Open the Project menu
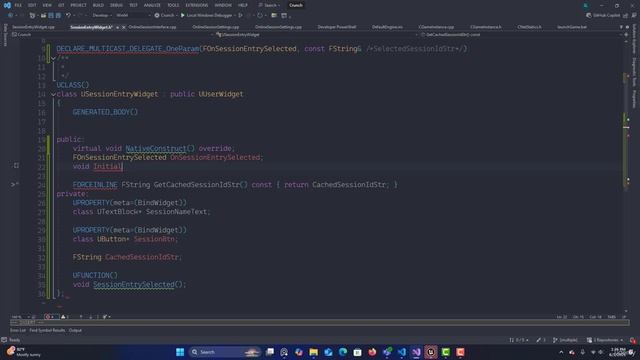 pyautogui.click(x=78, y=5)
